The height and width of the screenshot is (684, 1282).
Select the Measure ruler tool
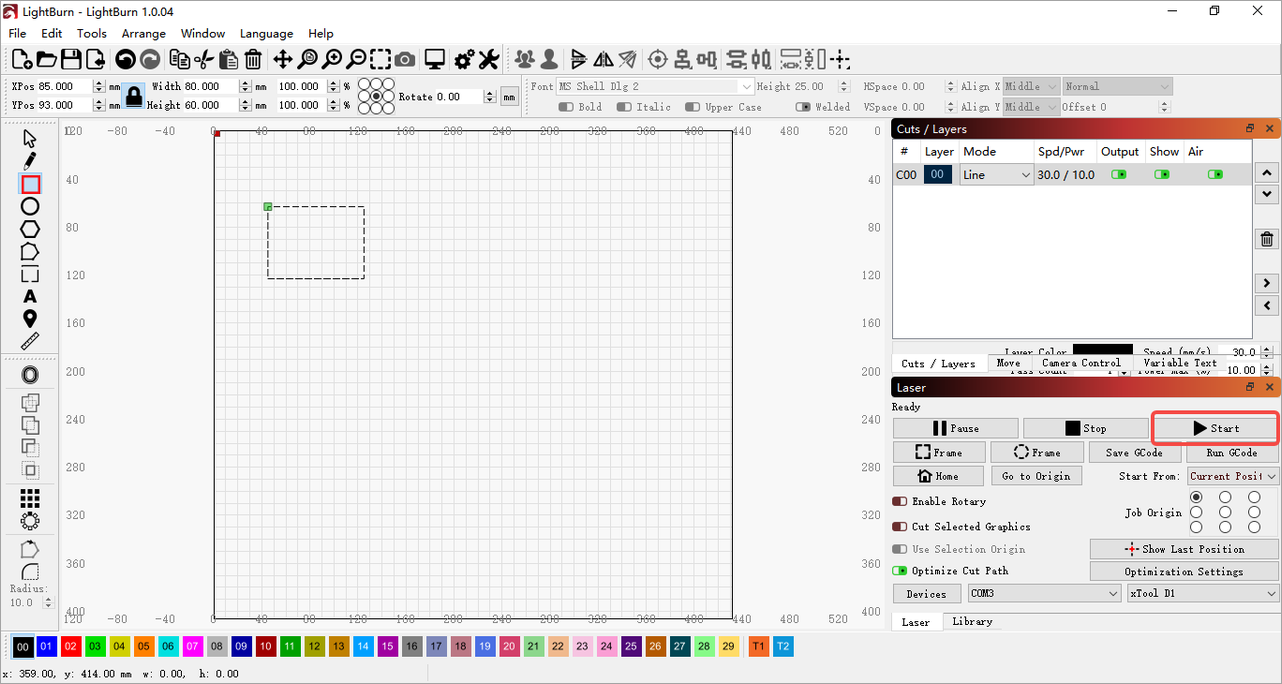pyautogui.click(x=30, y=342)
